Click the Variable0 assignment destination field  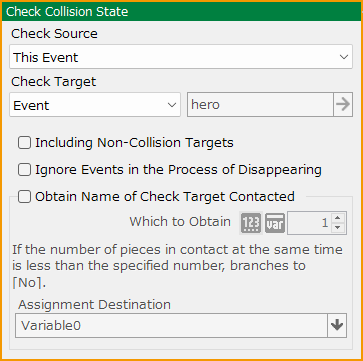tap(171, 325)
